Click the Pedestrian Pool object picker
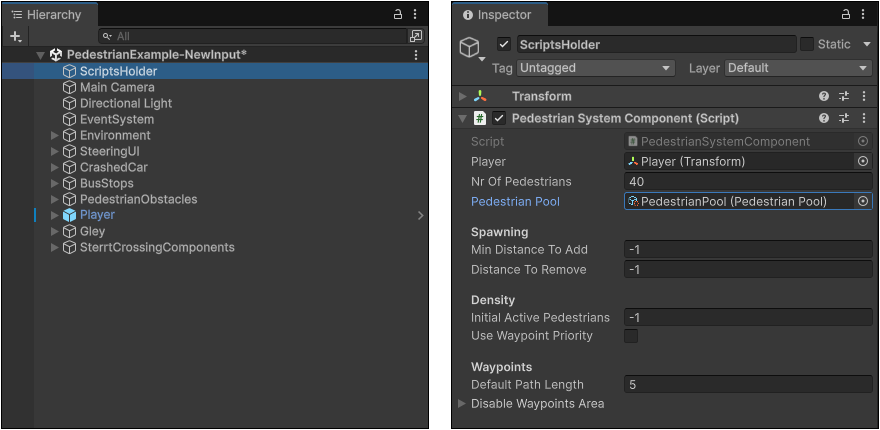880x430 pixels. coord(863,201)
